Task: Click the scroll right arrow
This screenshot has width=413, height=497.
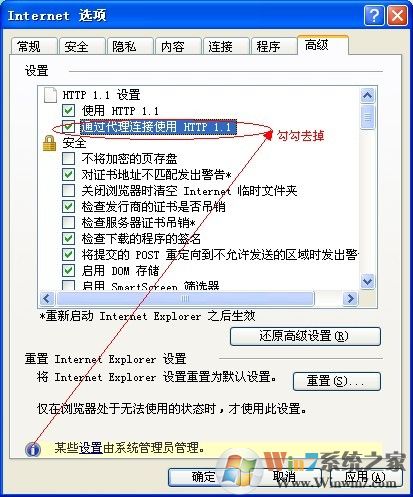Action: pos(350,298)
